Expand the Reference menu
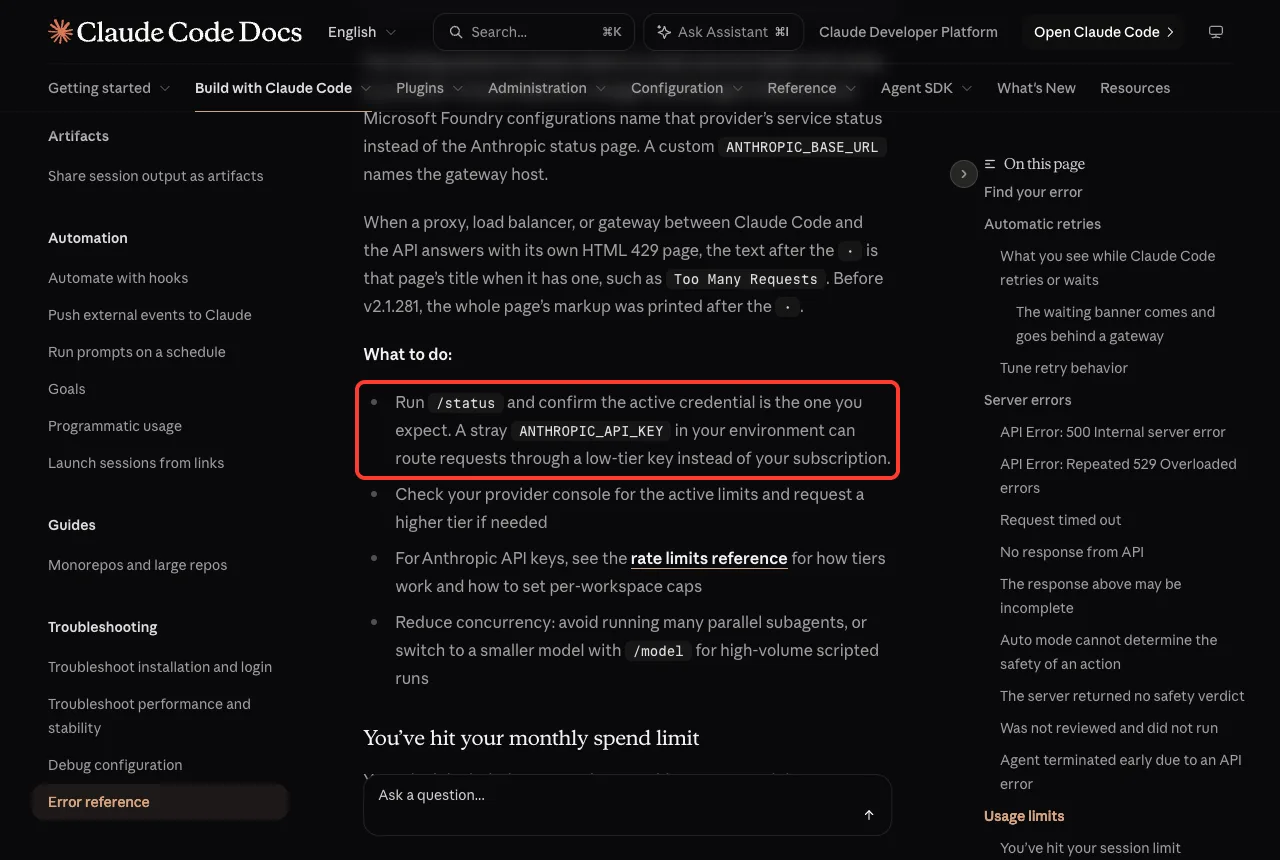This screenshot has width=1280, height=860. [812, 88]
